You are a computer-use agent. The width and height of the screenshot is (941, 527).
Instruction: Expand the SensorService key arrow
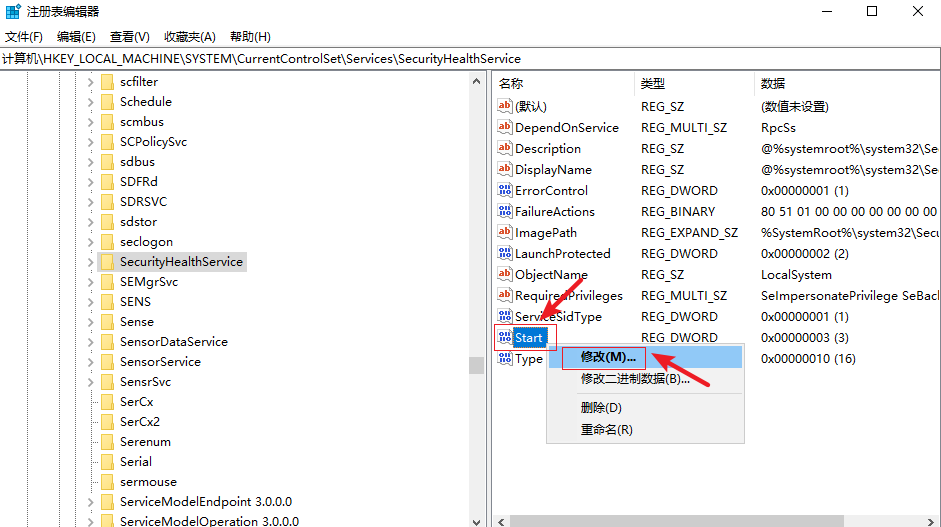click(x=91, y=362)
